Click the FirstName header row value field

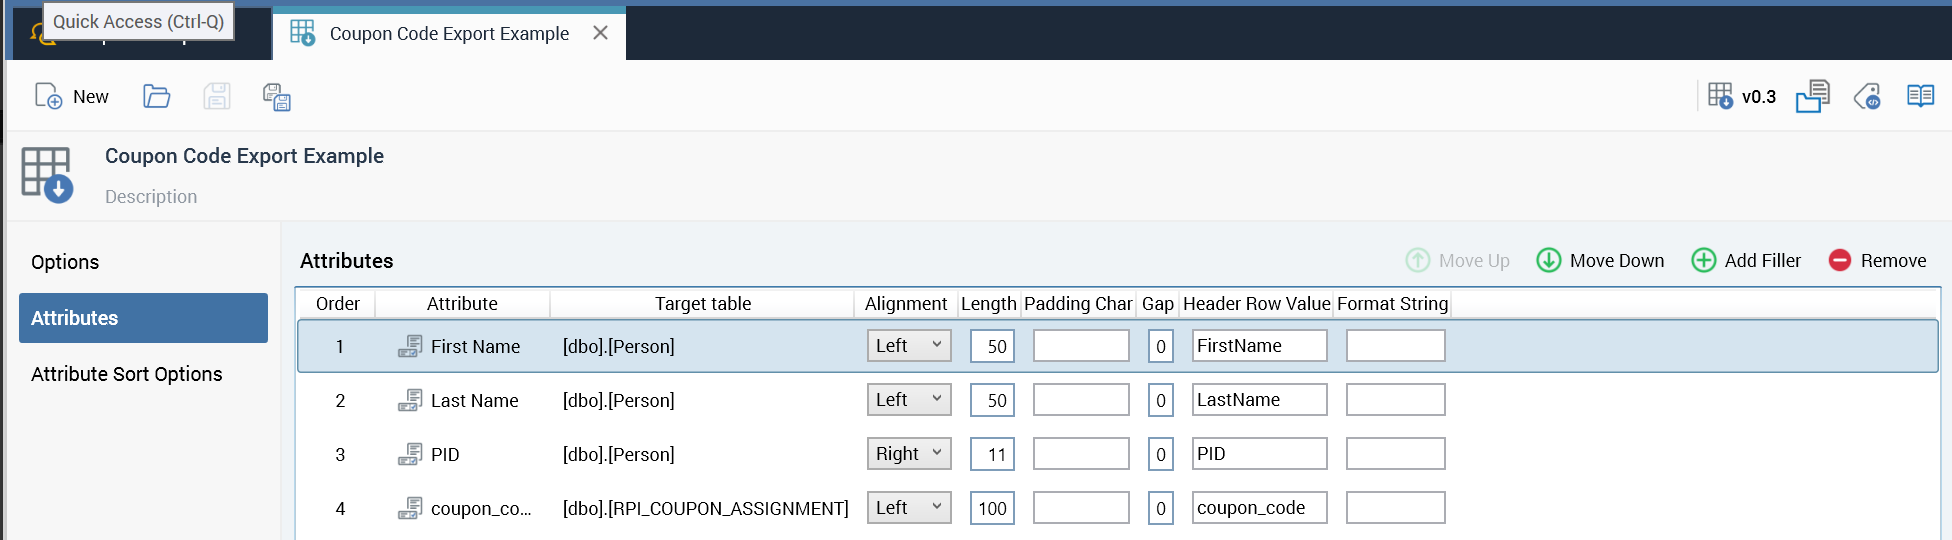tap(1258, 346)
